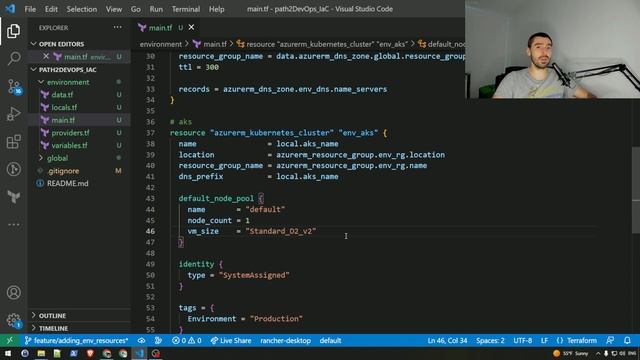The width and height of the screenshot is (640, 360).
Task: Click weather widget 55°F Sunny
Action: coord(571,353)
